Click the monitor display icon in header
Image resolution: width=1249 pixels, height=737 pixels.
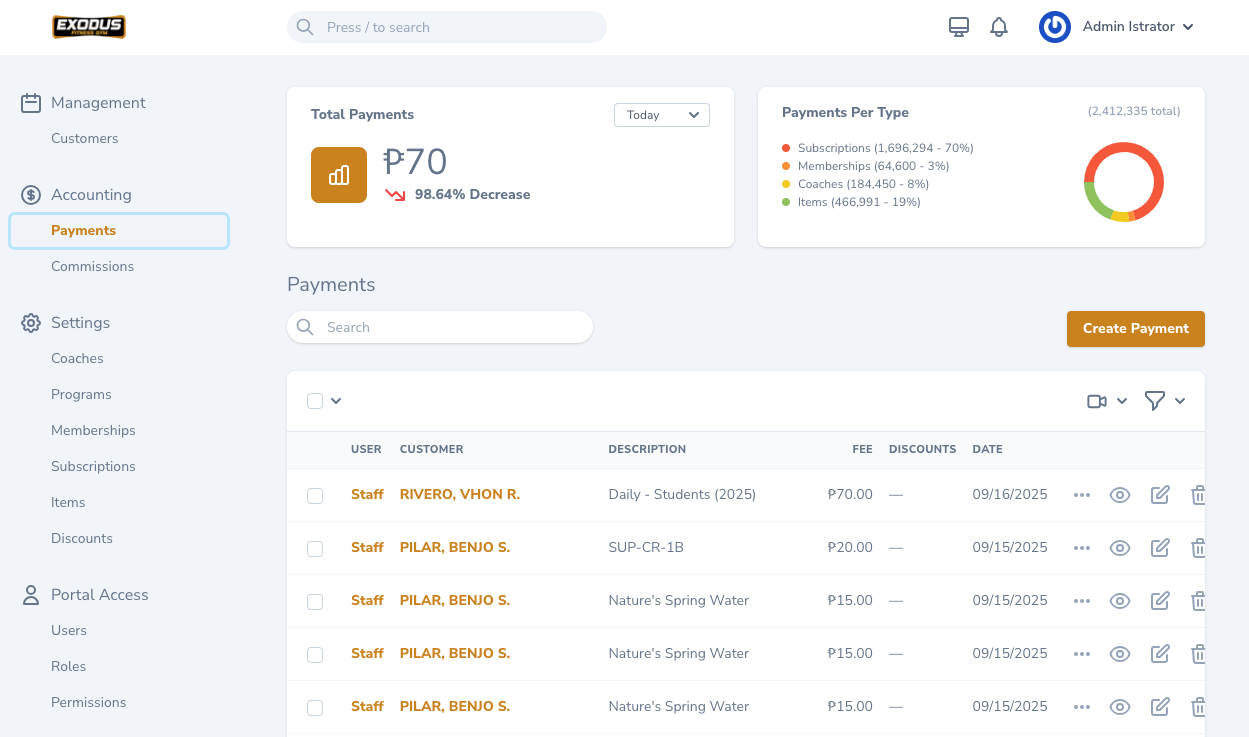(x=958, y=27)
